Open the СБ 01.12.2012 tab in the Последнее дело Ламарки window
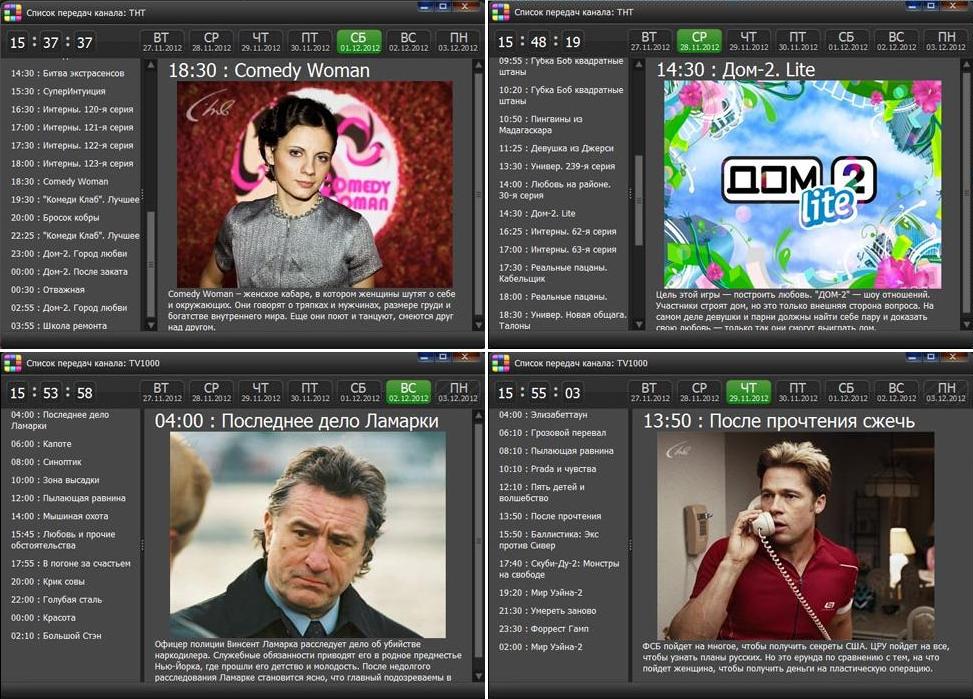Screen dimensions: 973x699 pos(359,391)
